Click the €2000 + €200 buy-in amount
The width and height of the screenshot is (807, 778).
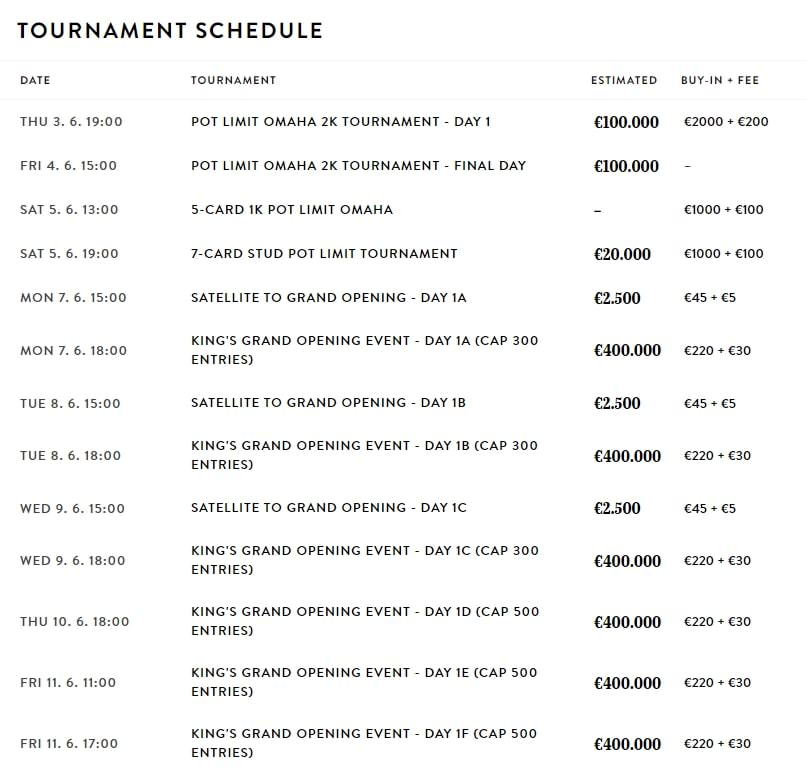pyautogui.click(x=726, y=122)
